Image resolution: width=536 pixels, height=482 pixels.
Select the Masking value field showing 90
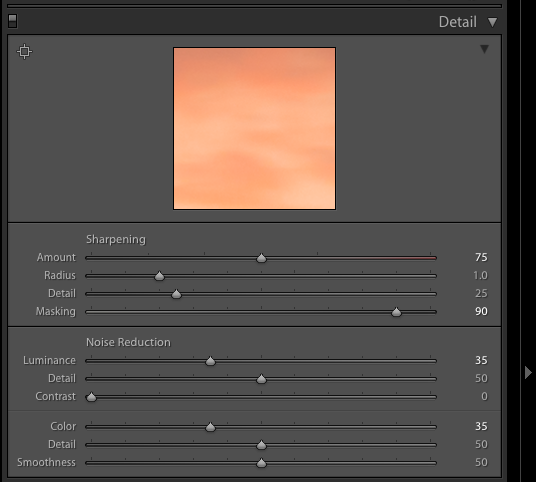481,311
